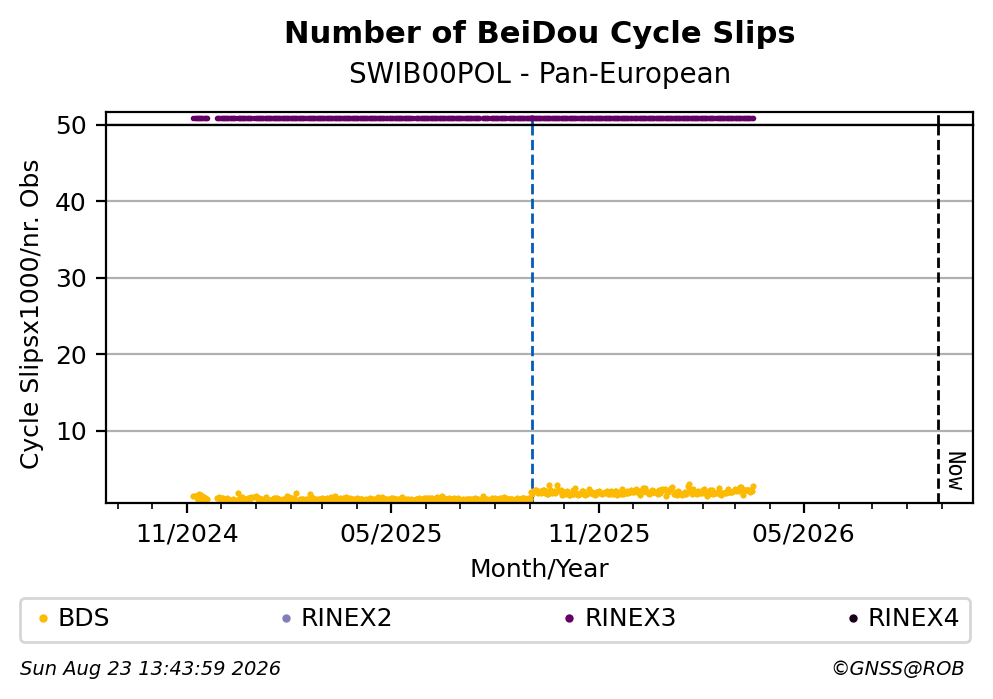Click the 11/2025 x-axis tick label
This screenshot has height=699, width=993.
[x=598, y=534]
